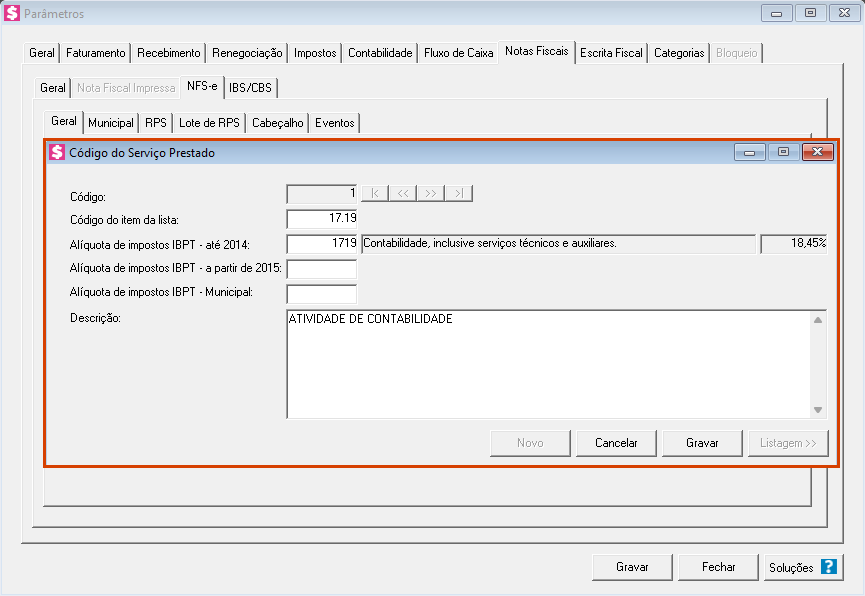Viewport: 865px width, 596px height.
Task: Open the Fluxo de Caixa tab
Action: point(458,53)
